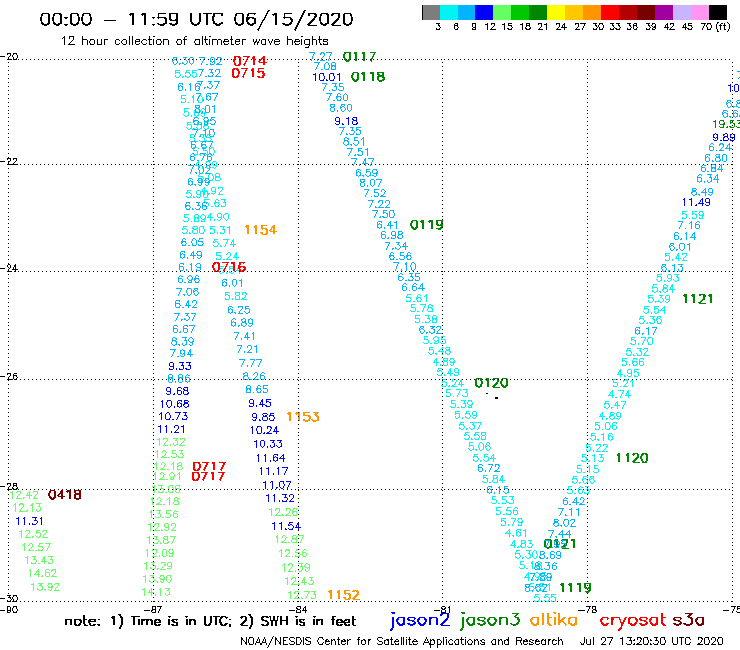Select the blue wave height '11.31'
Image resolution: width=740 pixels, height=650 pixels.
(29, 521)
